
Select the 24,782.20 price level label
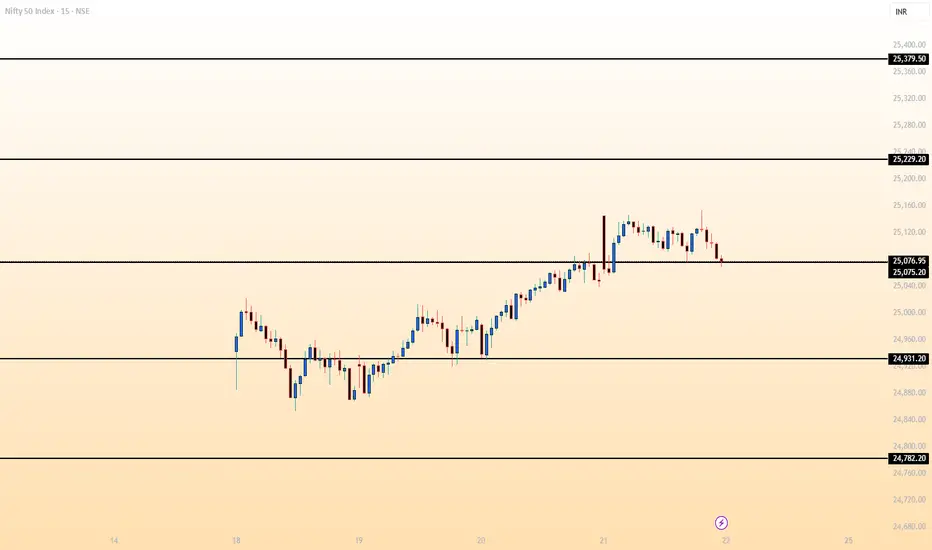tap(908, 458)
